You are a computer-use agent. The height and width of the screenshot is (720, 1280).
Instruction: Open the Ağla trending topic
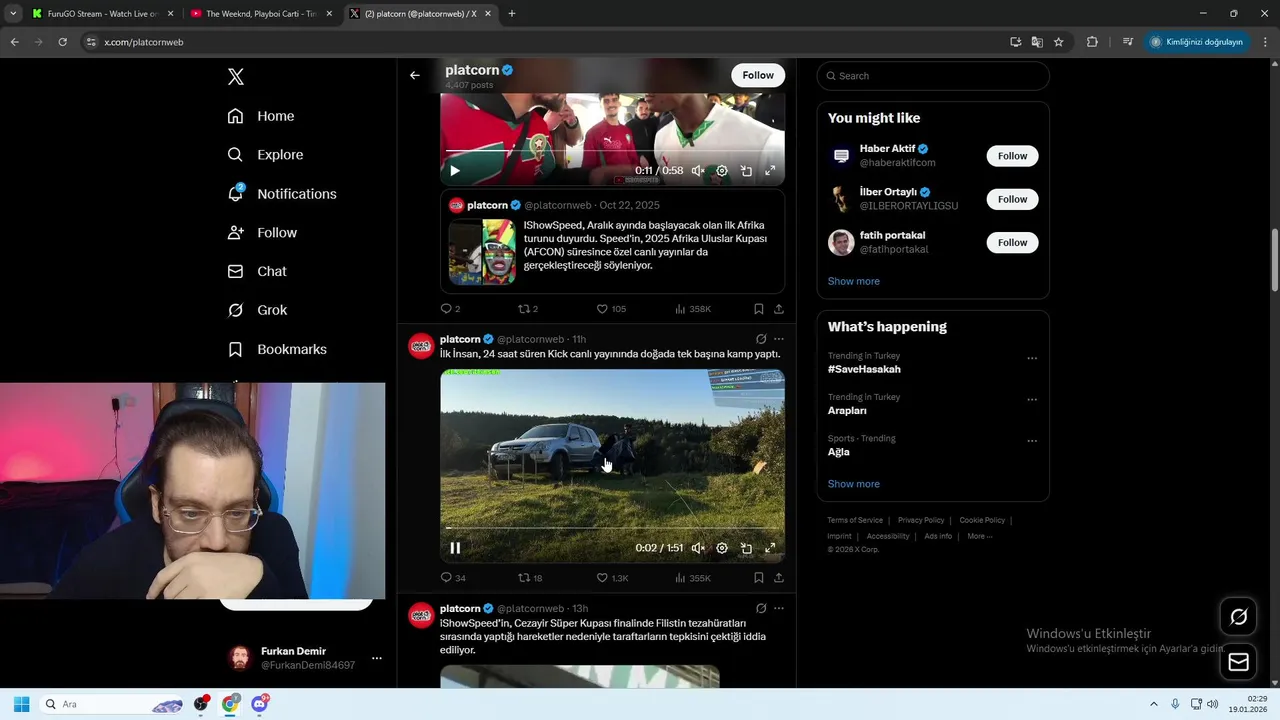coord(839,452)
